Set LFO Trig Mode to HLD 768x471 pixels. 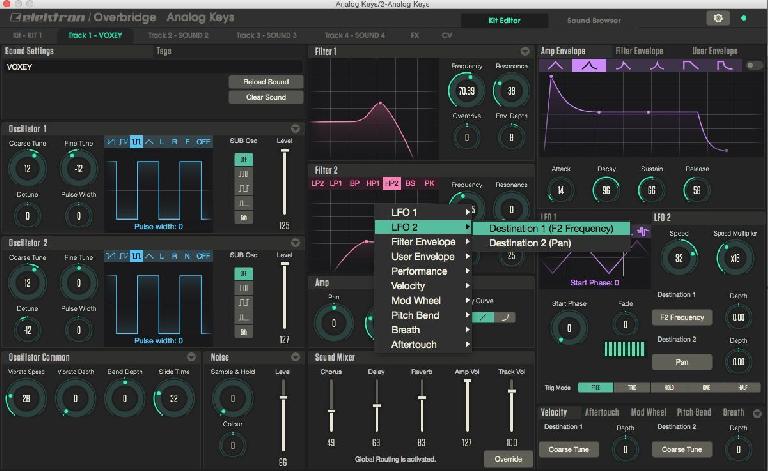(x=669, y=387)
